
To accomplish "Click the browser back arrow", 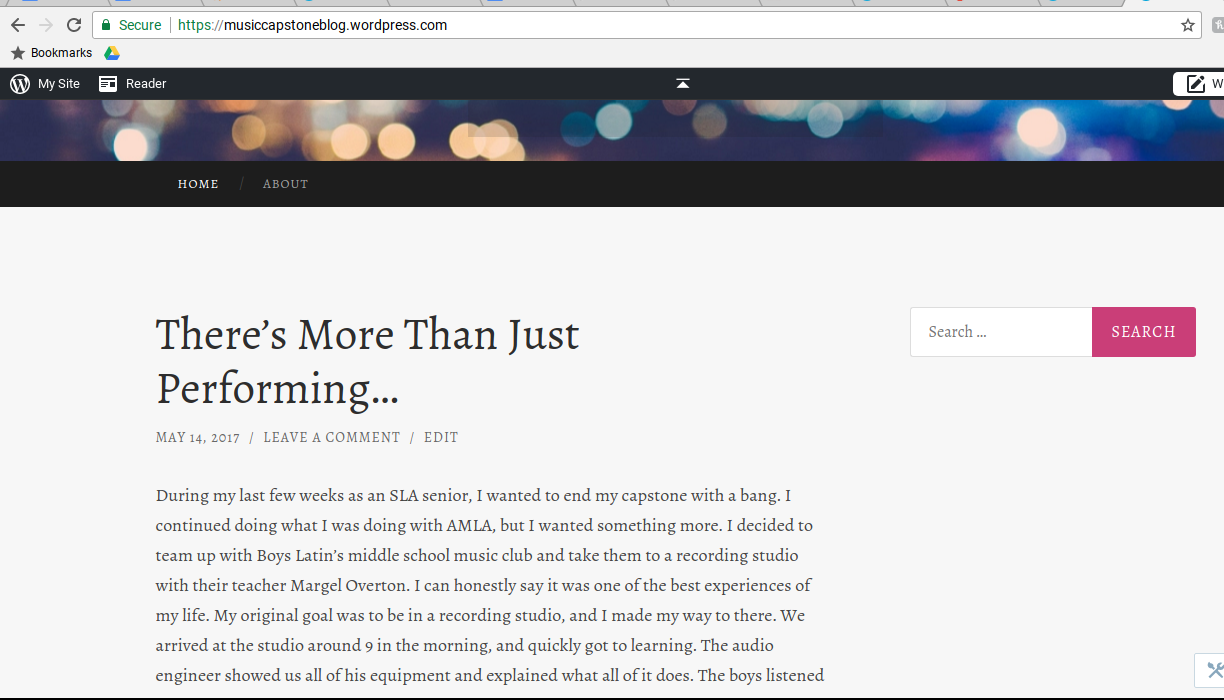I will 18,25.
